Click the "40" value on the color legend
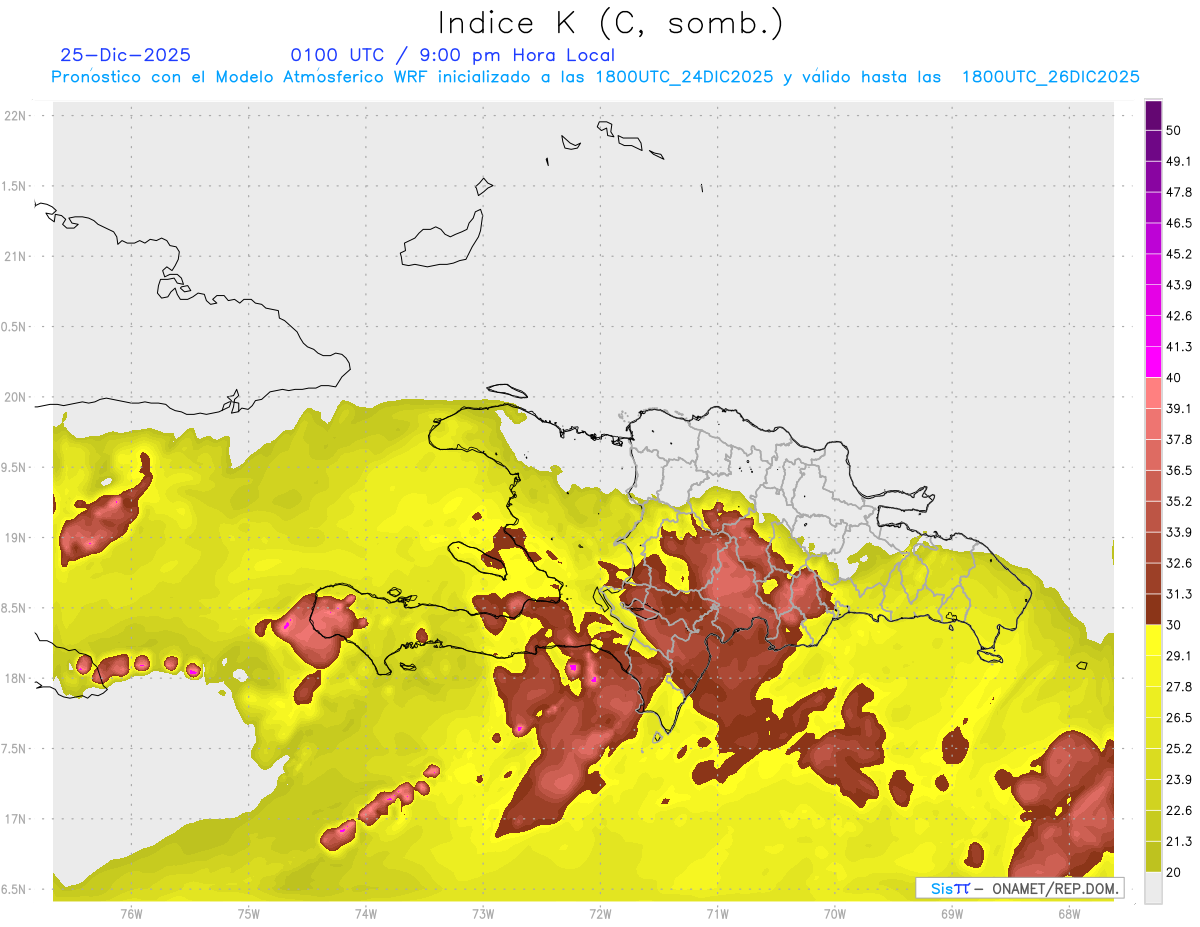 point(1174,378)
